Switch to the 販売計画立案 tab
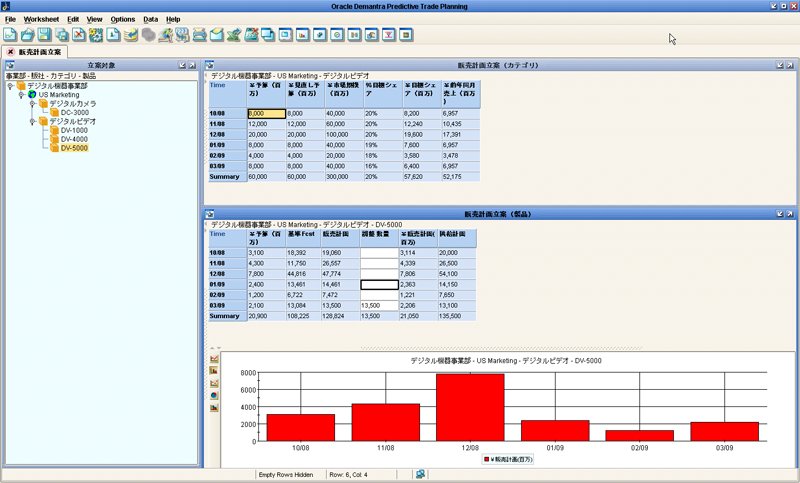This screenshot has width=800, height=483. tap(40, 52)
